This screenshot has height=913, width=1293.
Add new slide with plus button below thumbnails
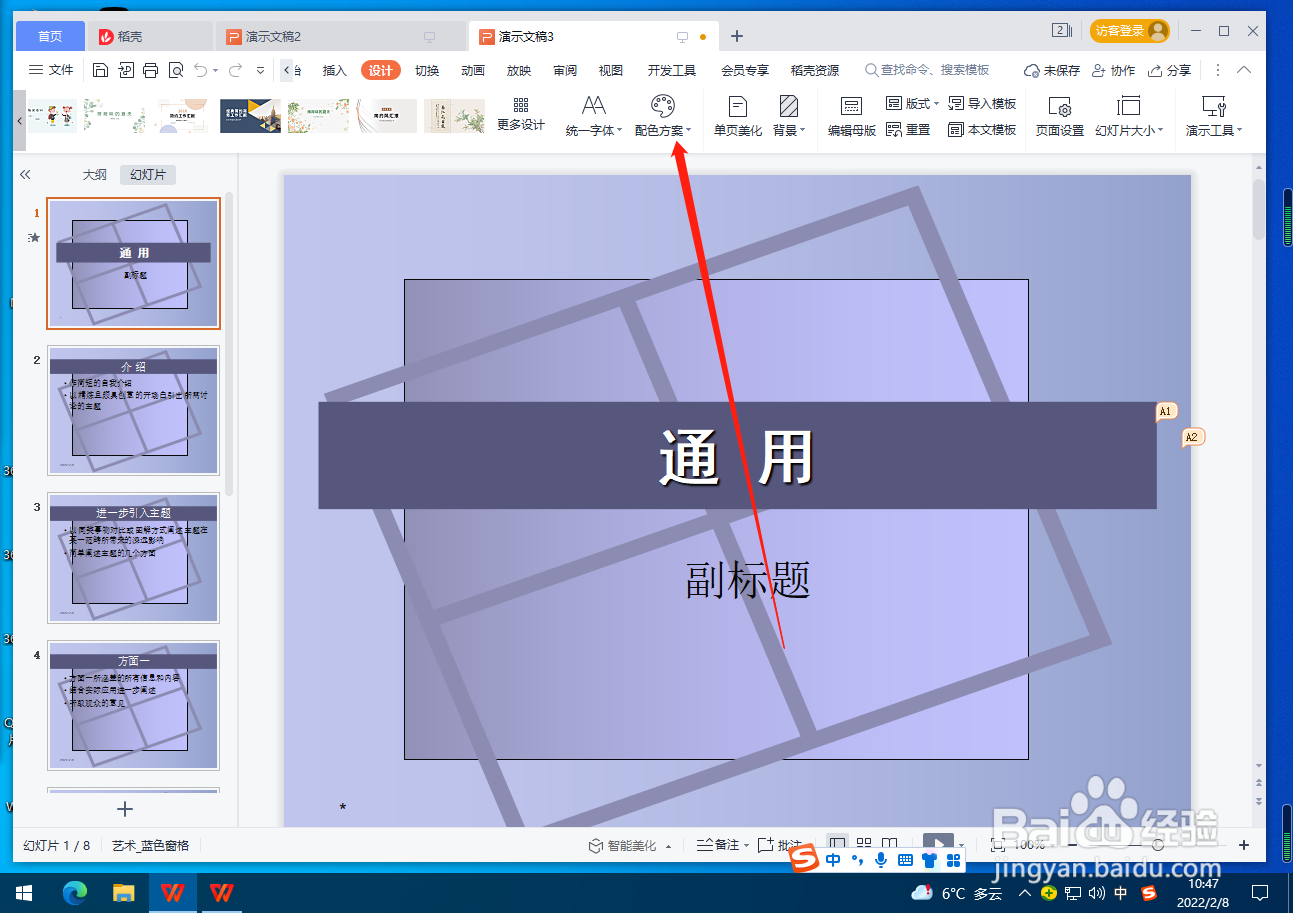125,809
